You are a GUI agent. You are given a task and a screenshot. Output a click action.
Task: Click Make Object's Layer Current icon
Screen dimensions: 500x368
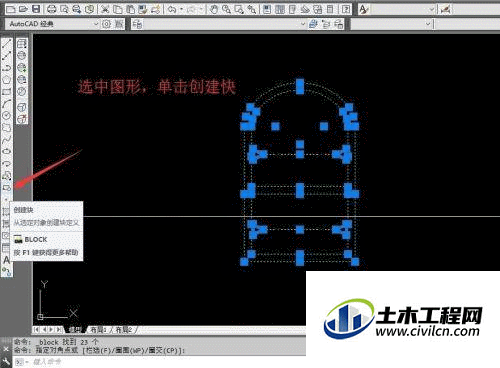pyautogui.click(x=313, y=24)
